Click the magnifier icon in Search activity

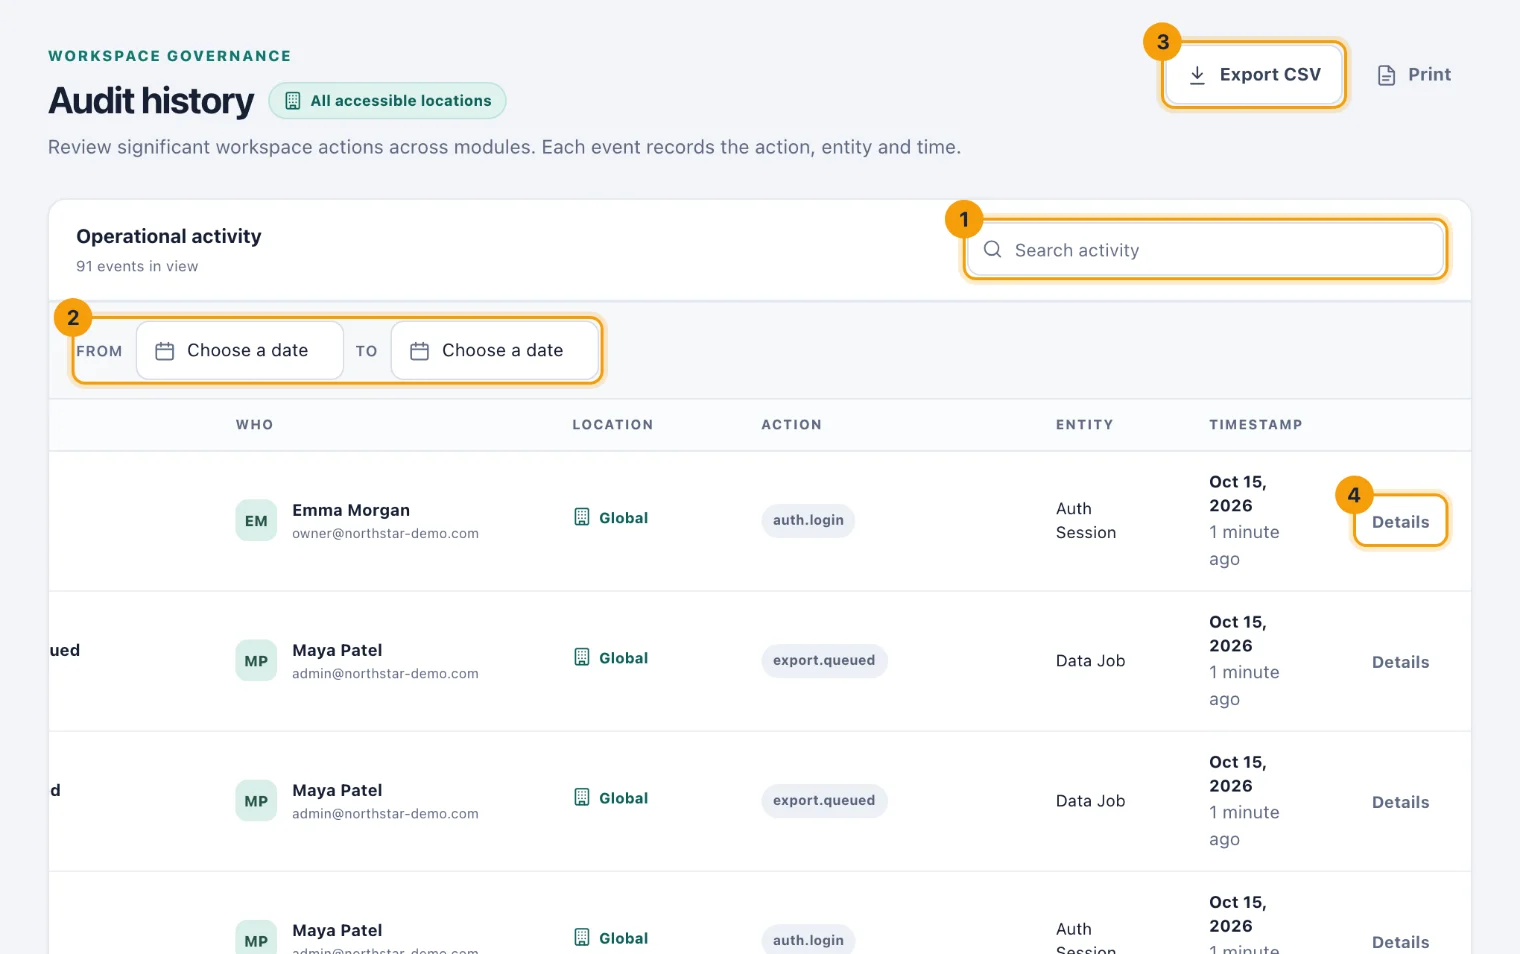point(992,250)
